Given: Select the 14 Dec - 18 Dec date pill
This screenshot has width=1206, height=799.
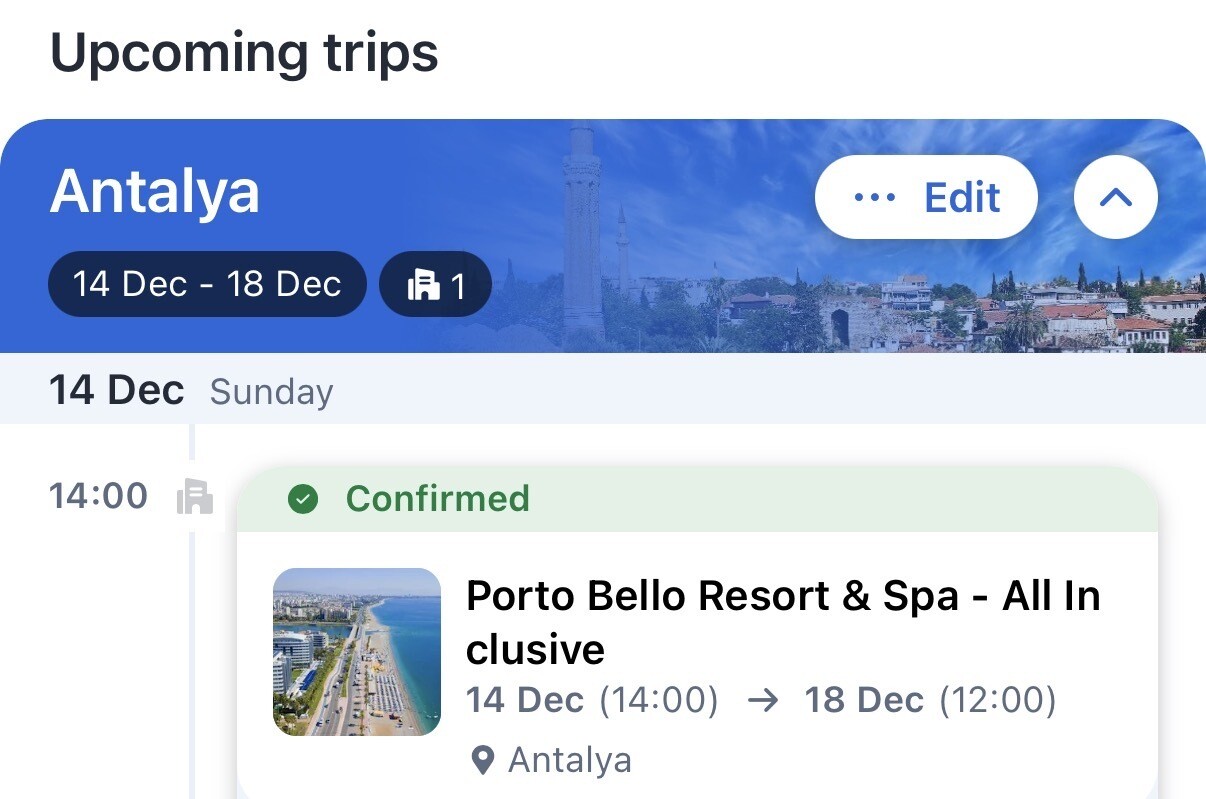Looking at the screenshot, I should point(207,284).
